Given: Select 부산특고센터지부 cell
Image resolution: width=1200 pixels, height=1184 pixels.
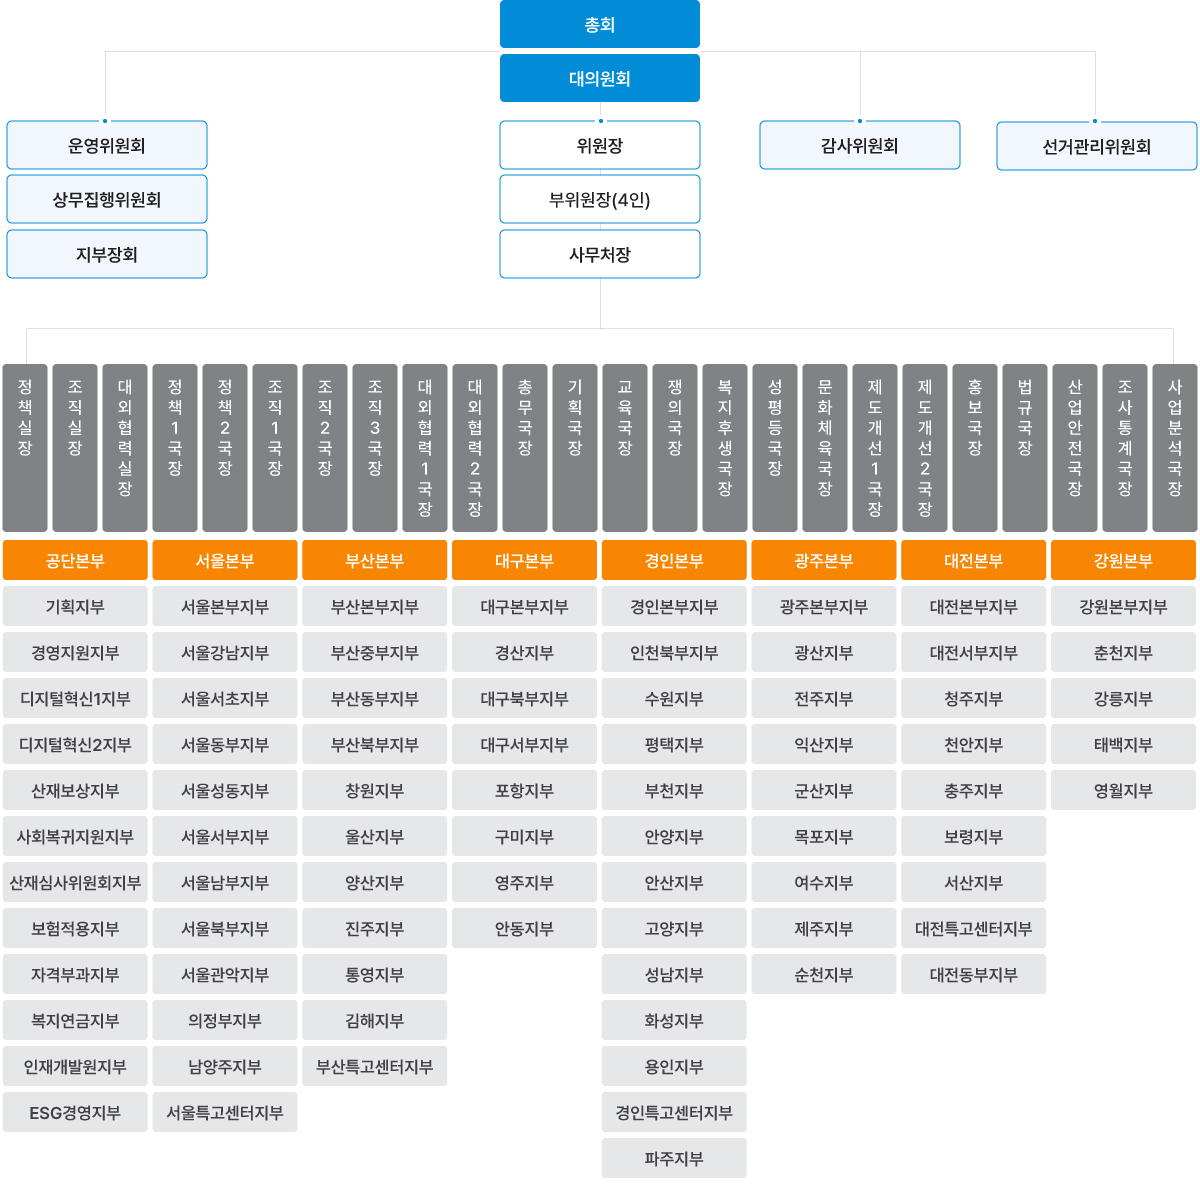Looking at the screenshot, I should [x=375, y=1067].
